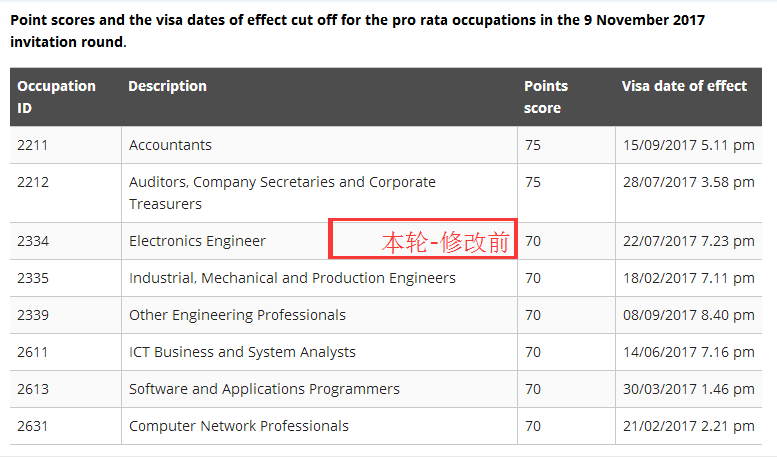Click the visa date 15/09/2017 5.11 pm
777x457 pixels.
pos(688,145)
